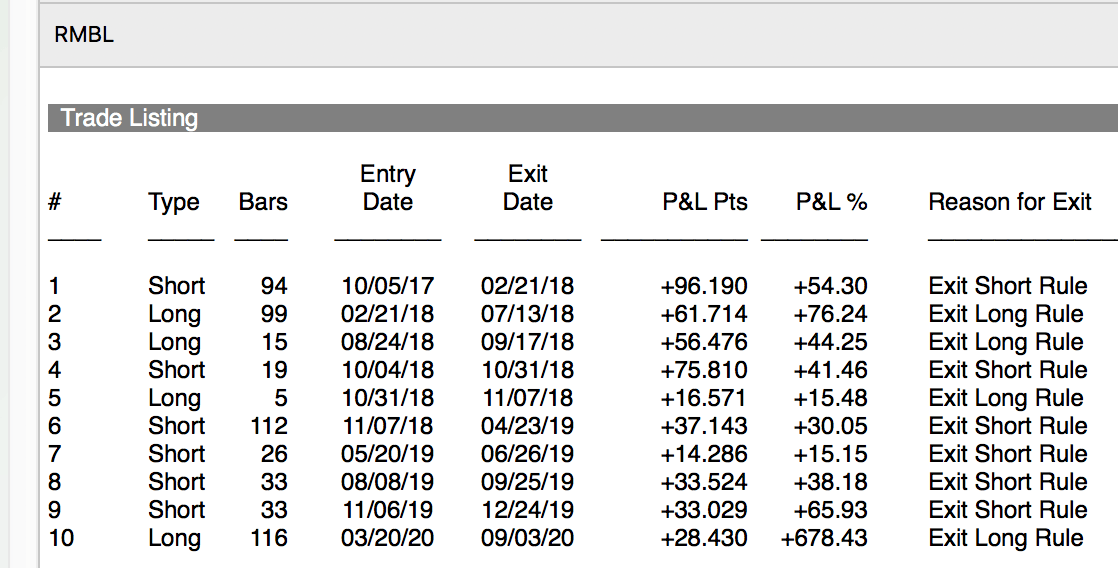Click the Entry Date column header
Image resolution: width=1118 pixels, height=568 pixels.
click(388, 187)
